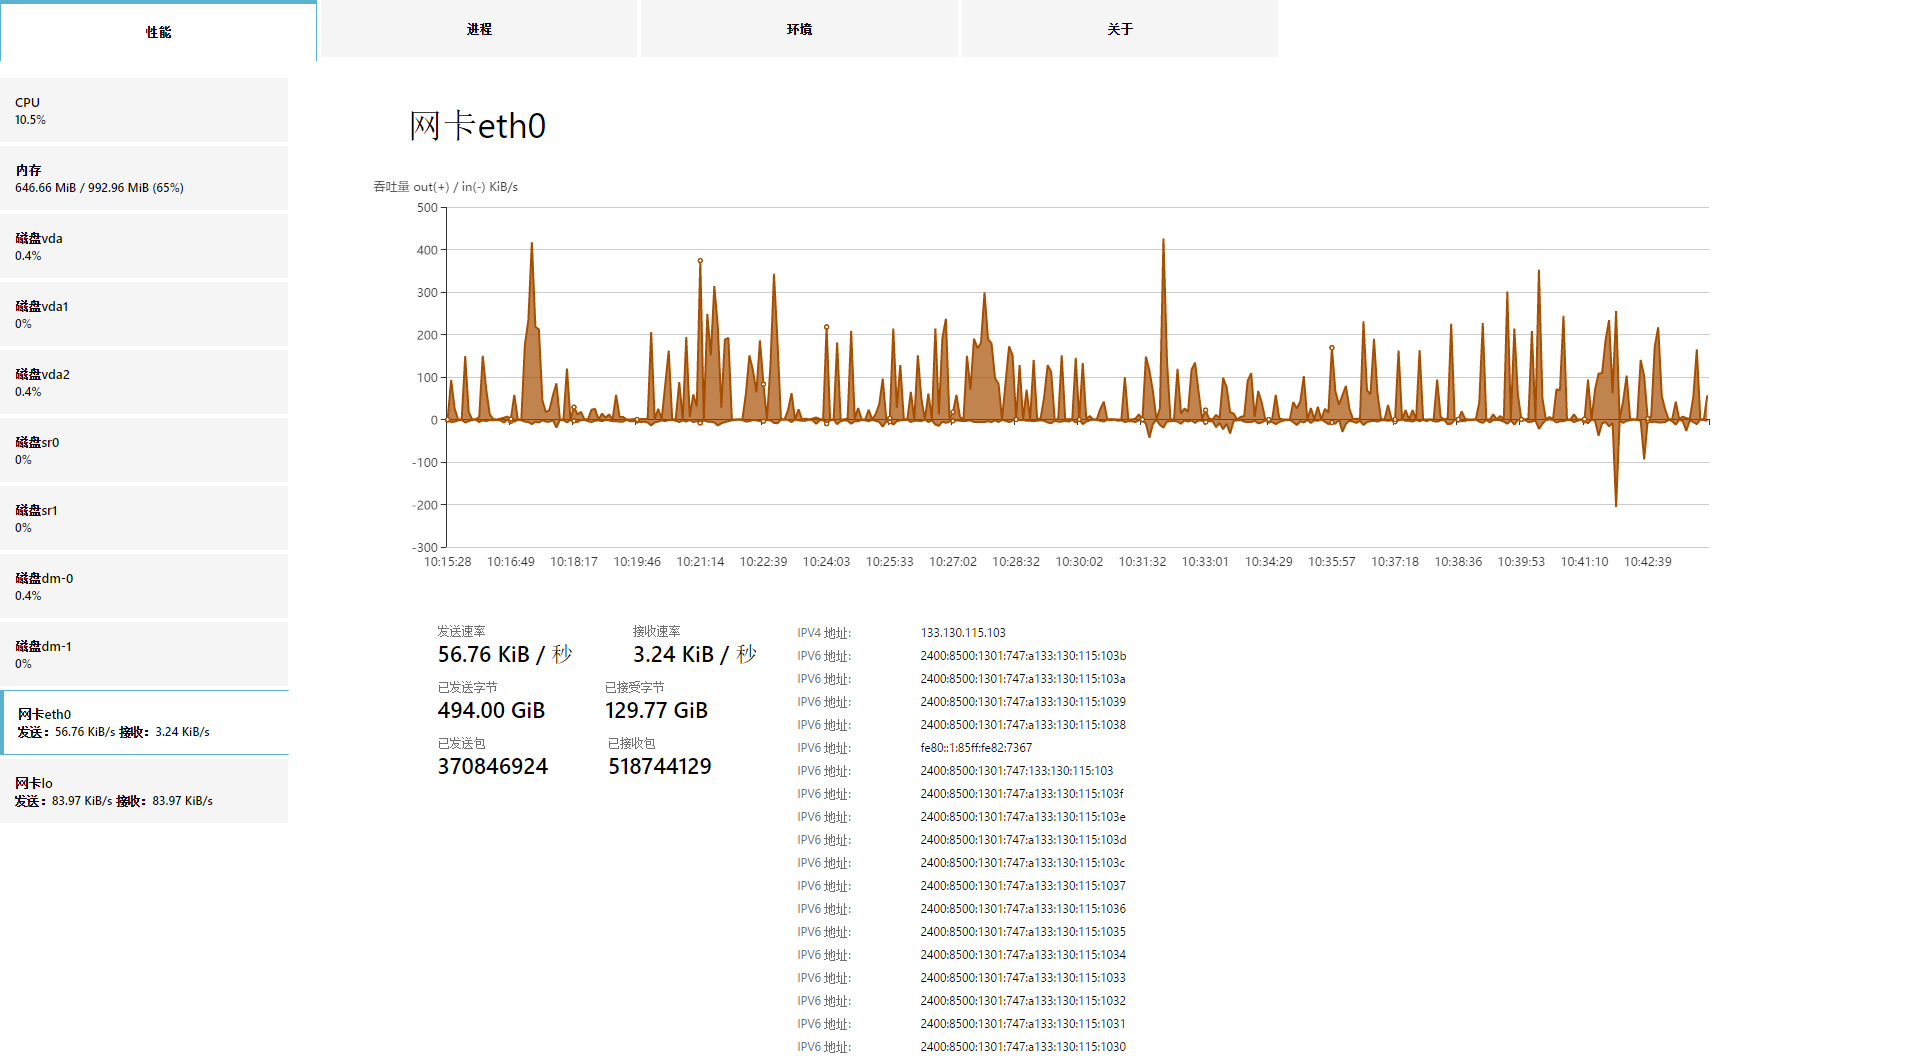Image resolution: width=1920 pixels, height=1061 pixels.
Task: Switch to the 进程 tab
Action: click(x=478, y=29)
